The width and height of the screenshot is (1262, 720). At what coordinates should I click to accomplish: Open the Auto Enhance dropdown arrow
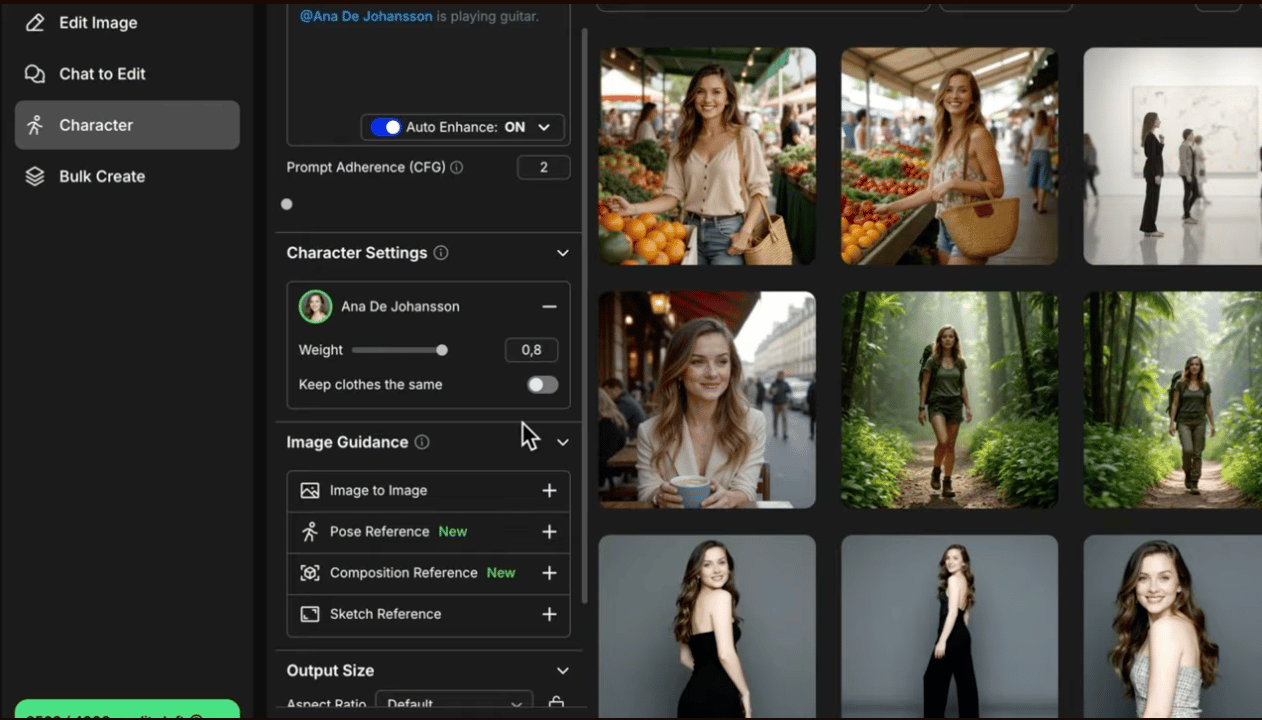544,127
